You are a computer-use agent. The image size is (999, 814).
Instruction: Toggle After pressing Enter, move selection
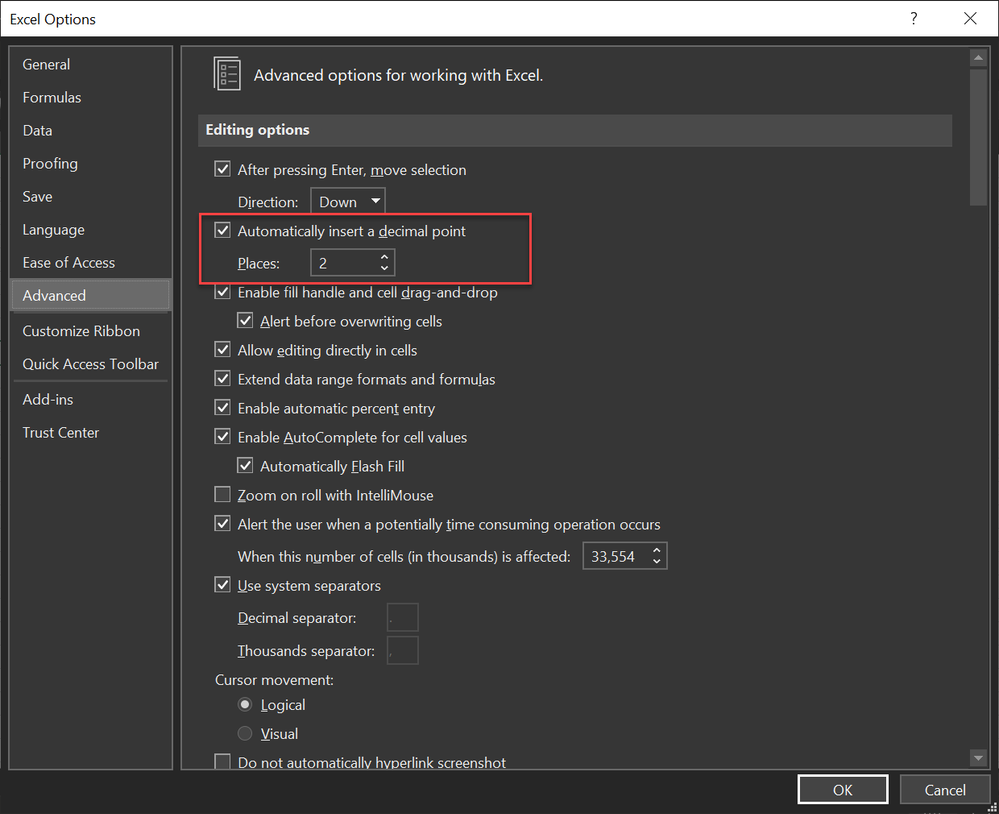point(222,169)
